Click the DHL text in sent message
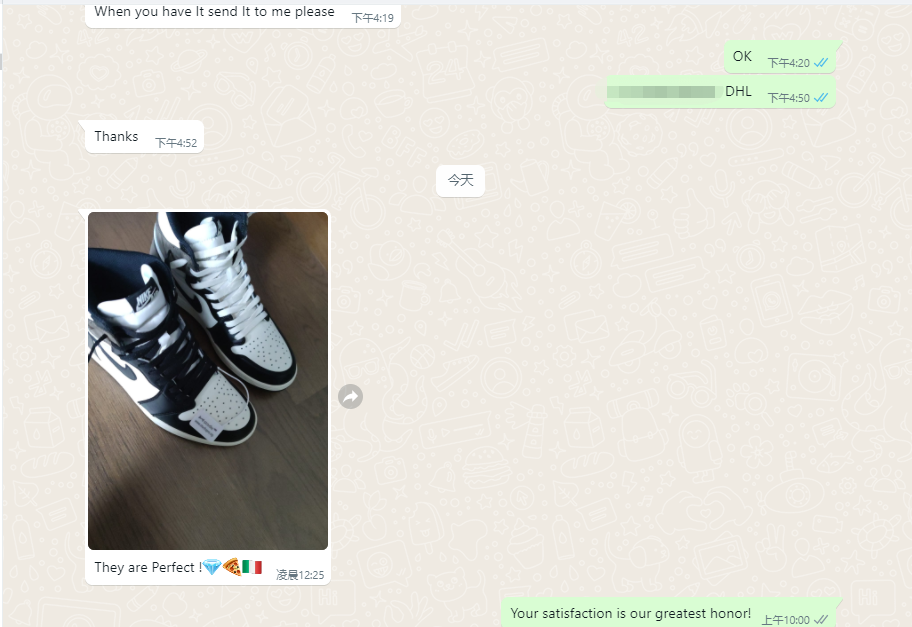This screenshot has height=627, width=912. [x=738, y=91]
